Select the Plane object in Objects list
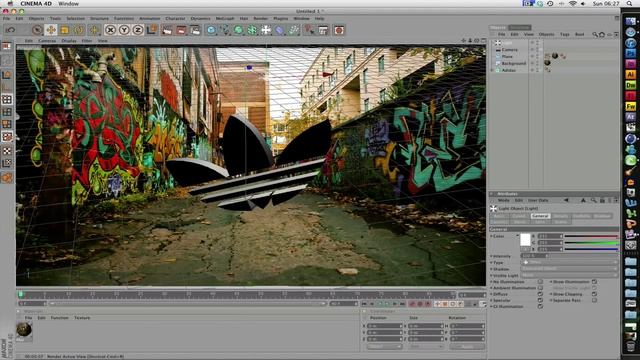Image resolution: width=640 pixels, height=360 pixels. [507, 56]
